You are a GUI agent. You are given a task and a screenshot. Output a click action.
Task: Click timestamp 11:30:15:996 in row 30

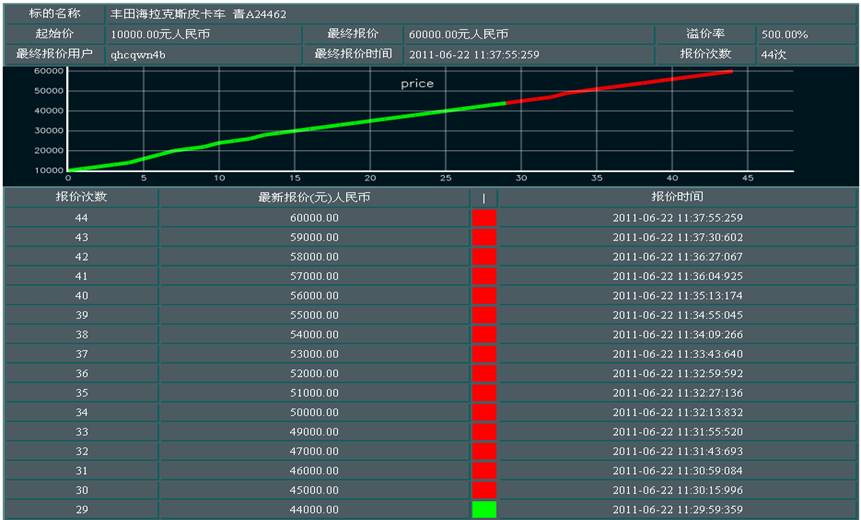(677, 490)
